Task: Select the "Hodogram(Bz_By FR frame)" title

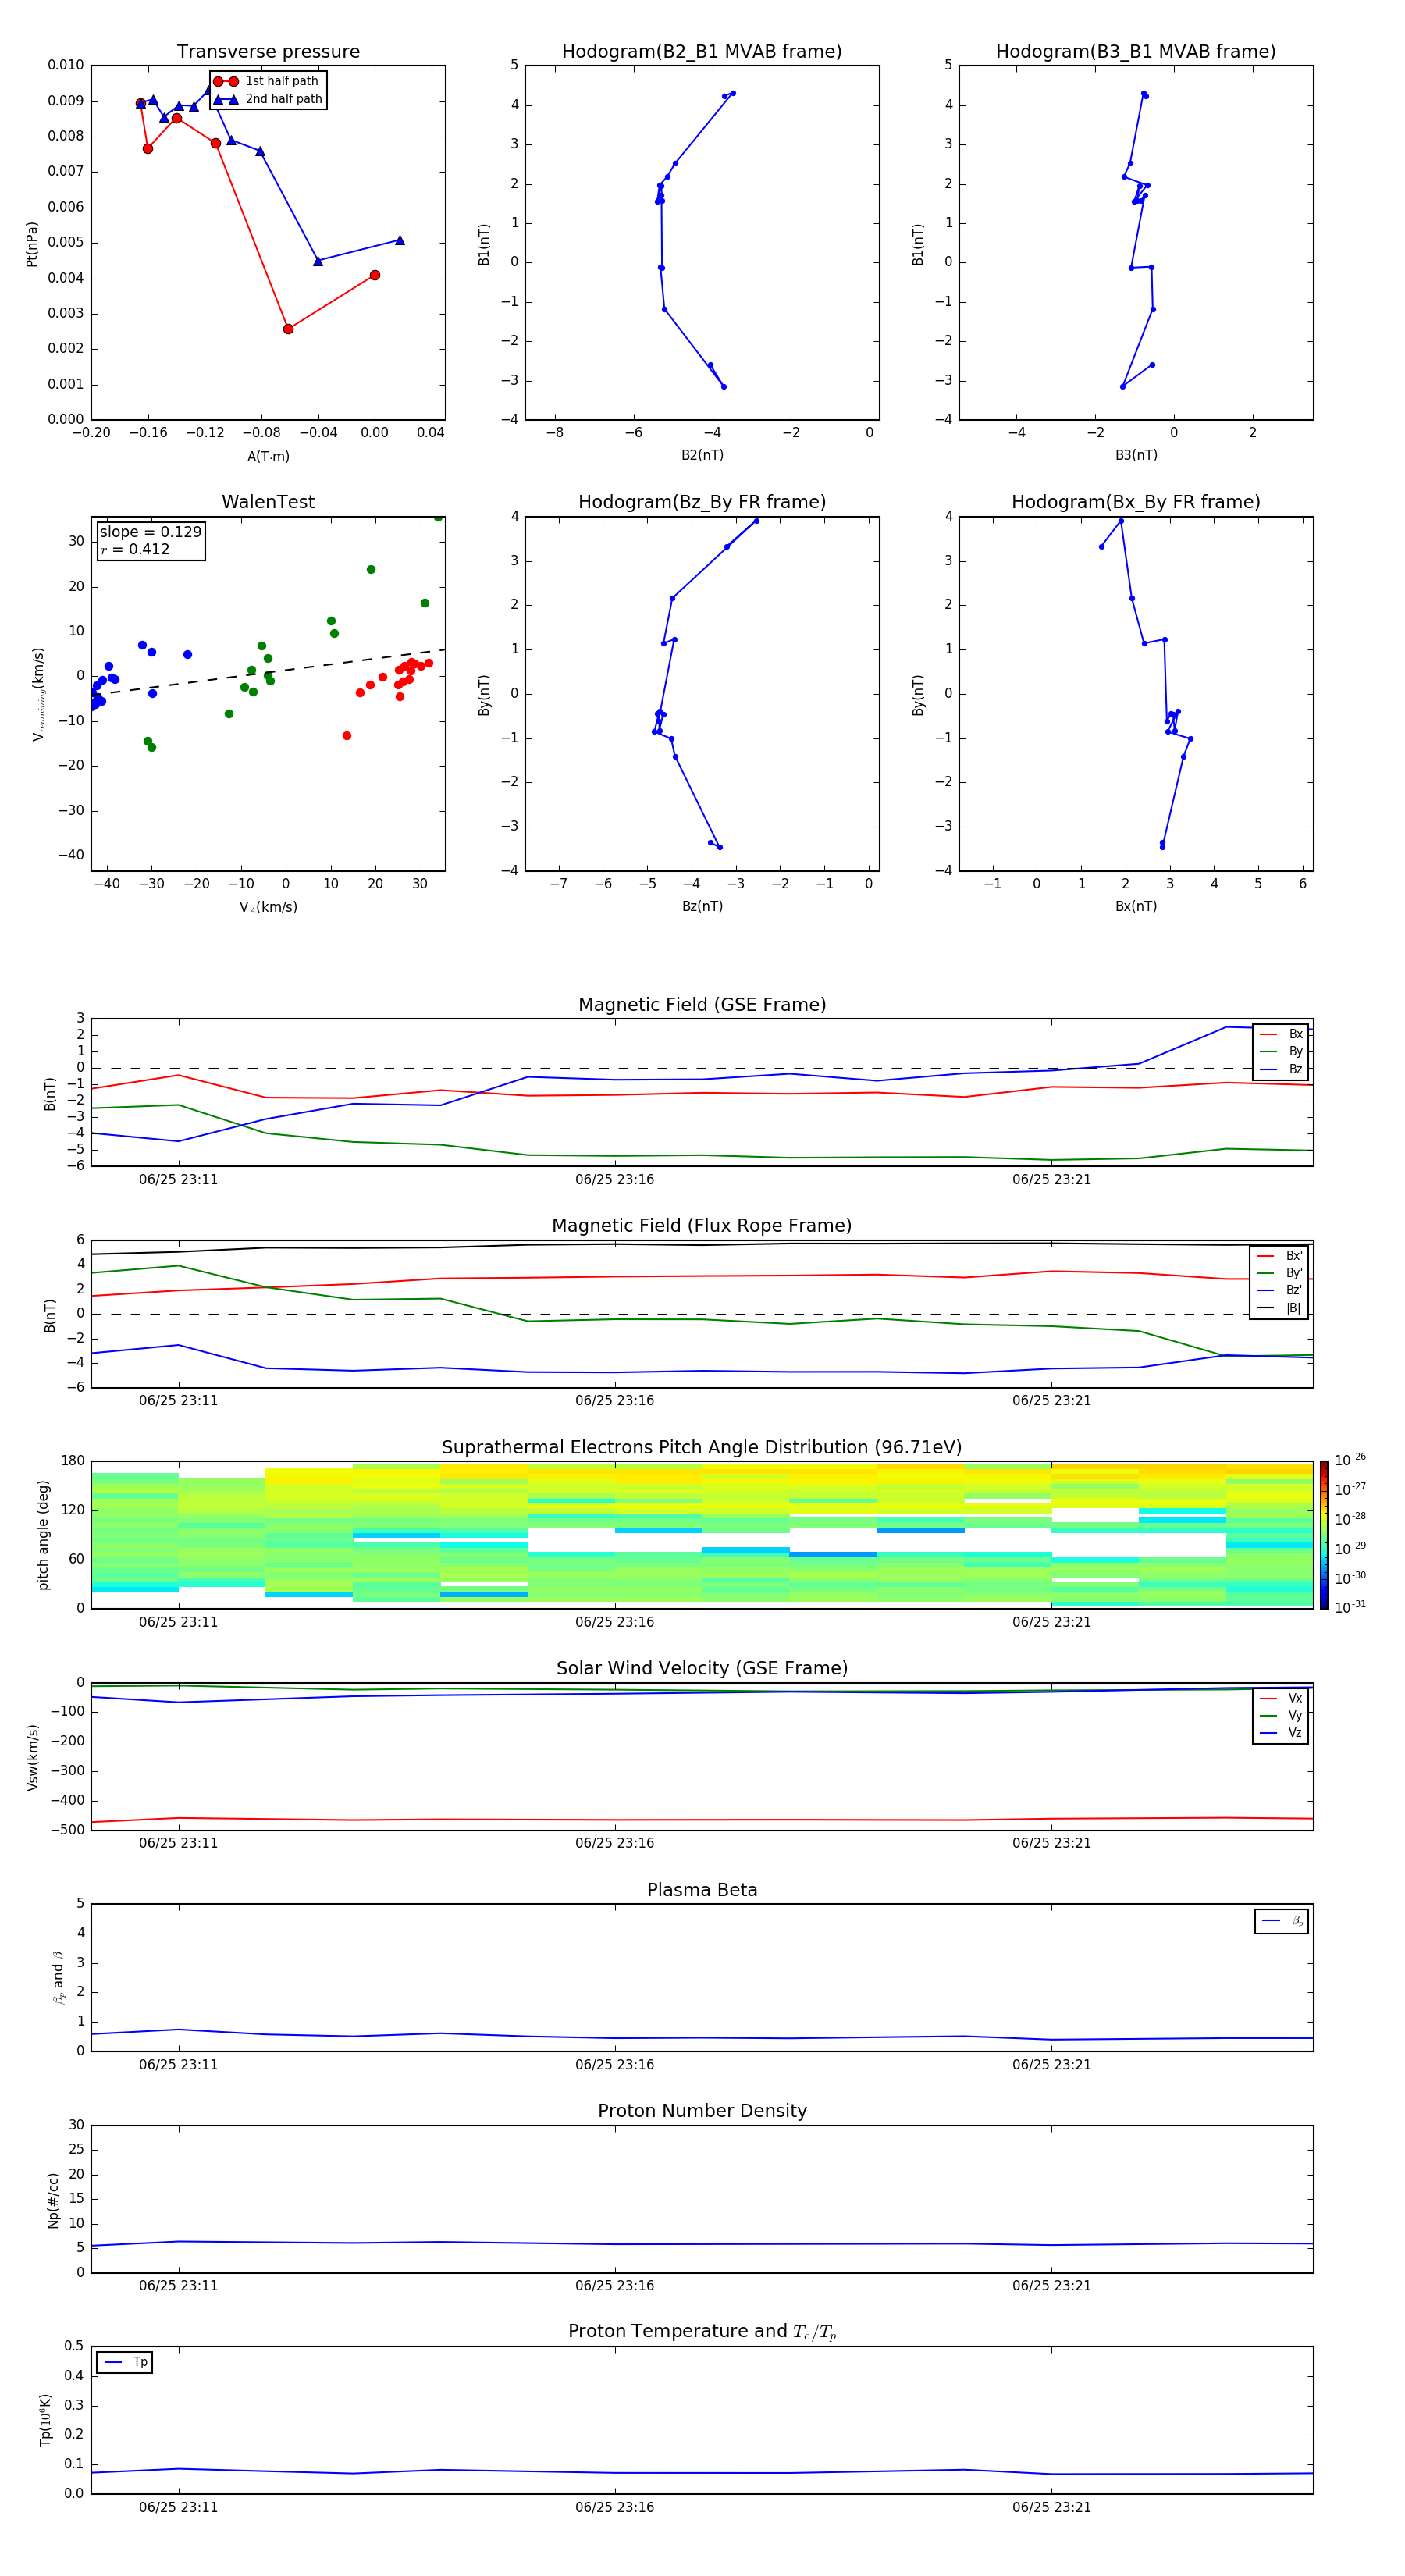Action: (x=702, y=502)
